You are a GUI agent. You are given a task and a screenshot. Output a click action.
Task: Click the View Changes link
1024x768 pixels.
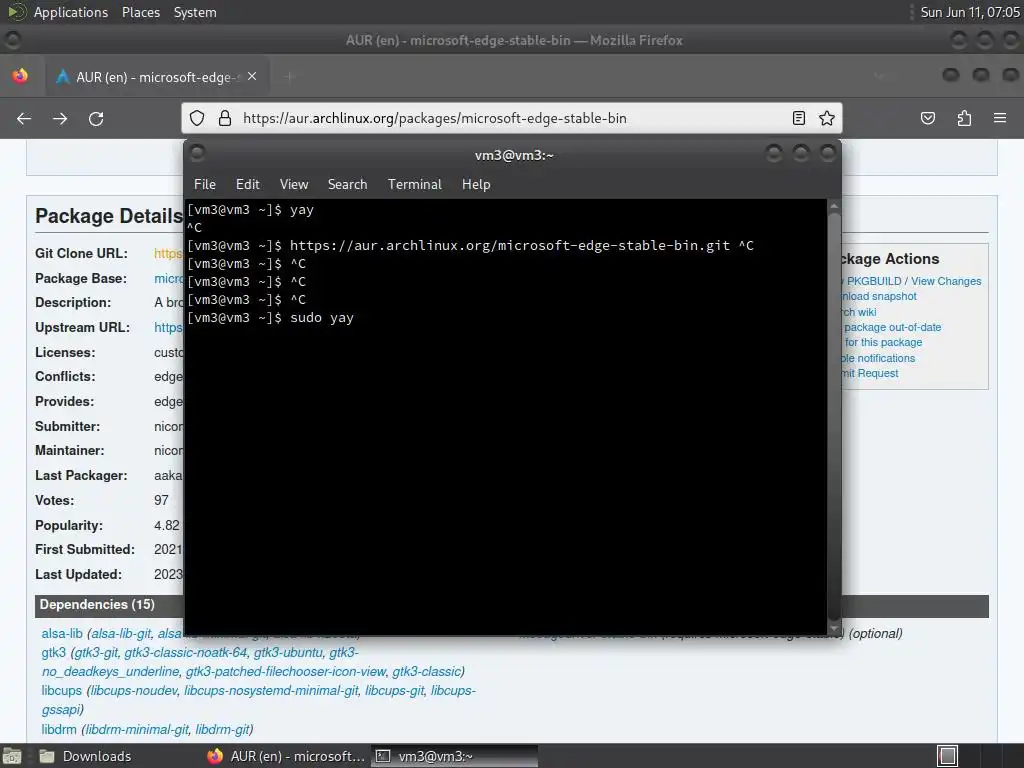coord(946,281)
